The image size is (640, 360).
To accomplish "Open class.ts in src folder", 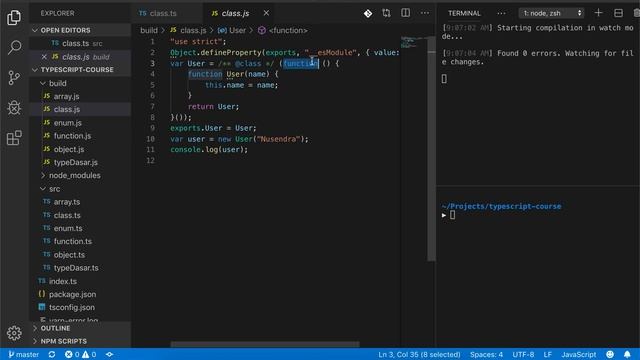I will pos(80,215).
